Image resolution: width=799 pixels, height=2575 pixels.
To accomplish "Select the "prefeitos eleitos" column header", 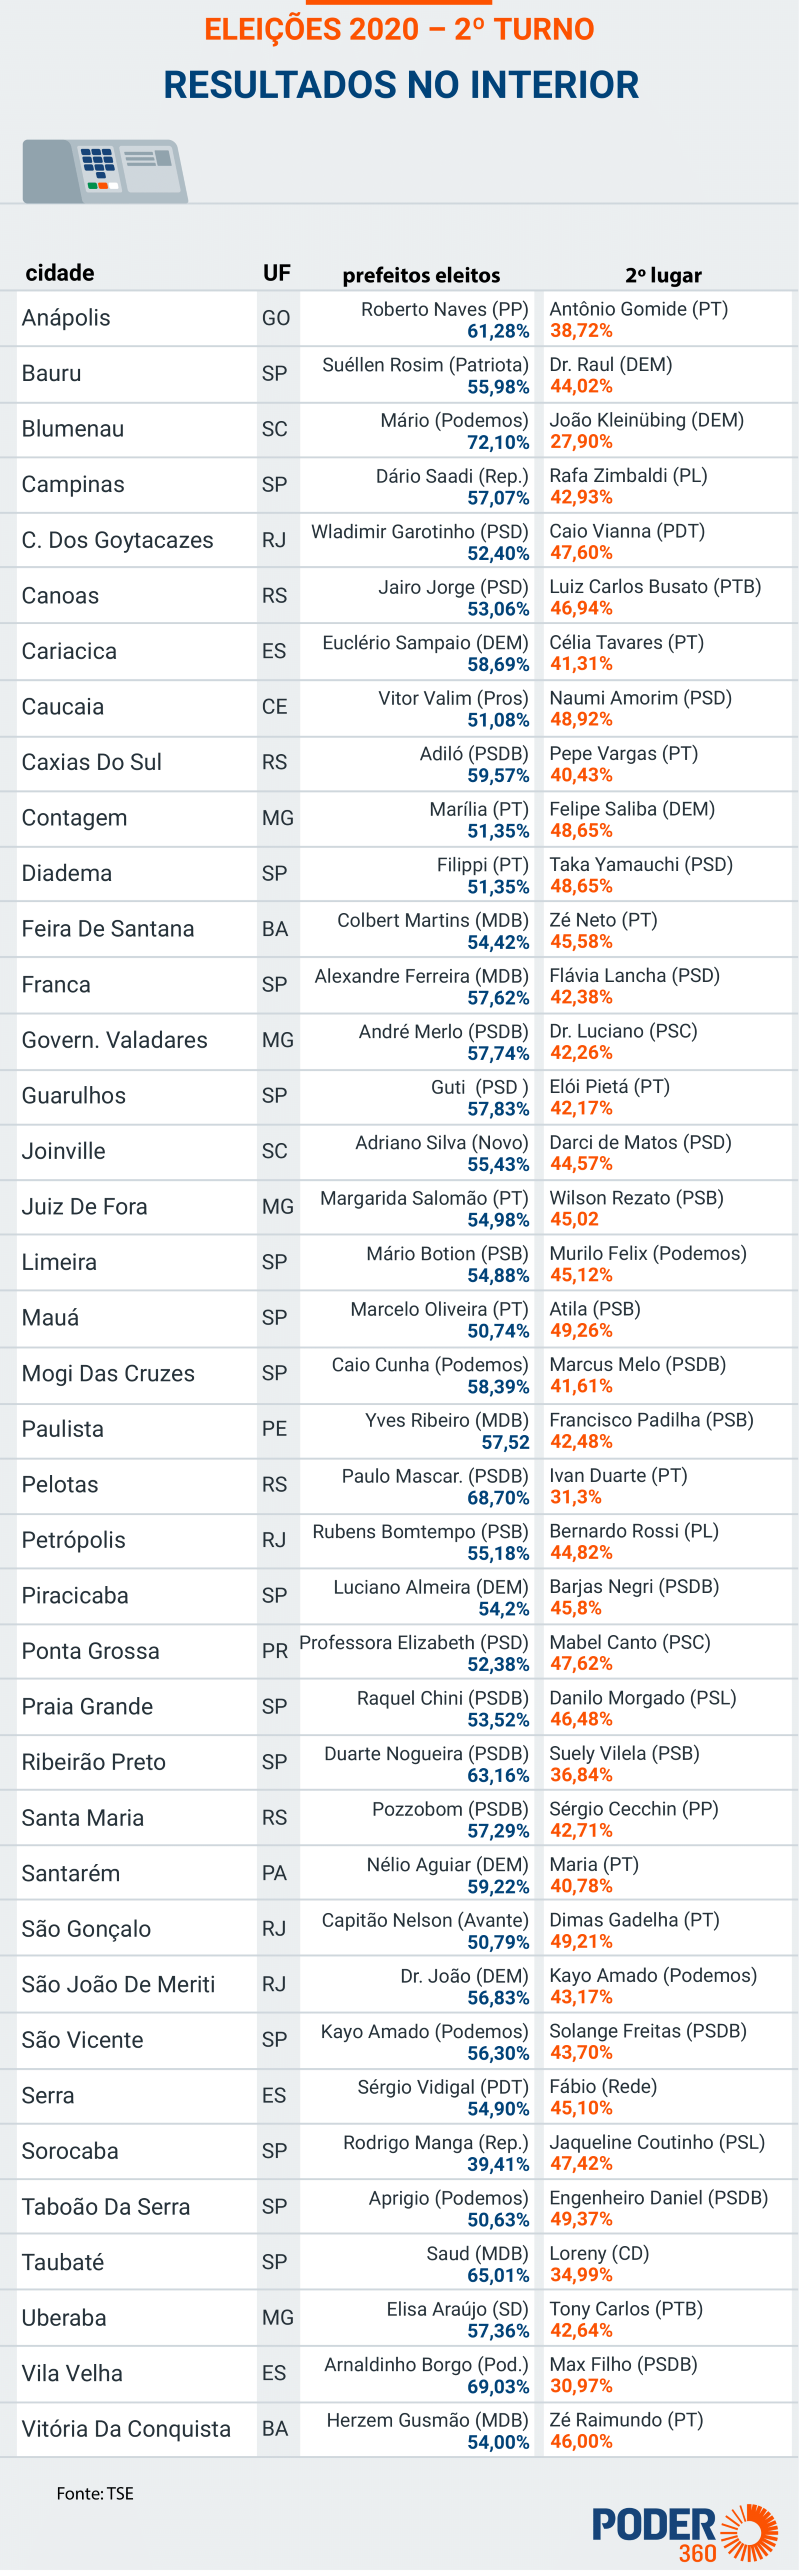I will [x=421, y=275].
